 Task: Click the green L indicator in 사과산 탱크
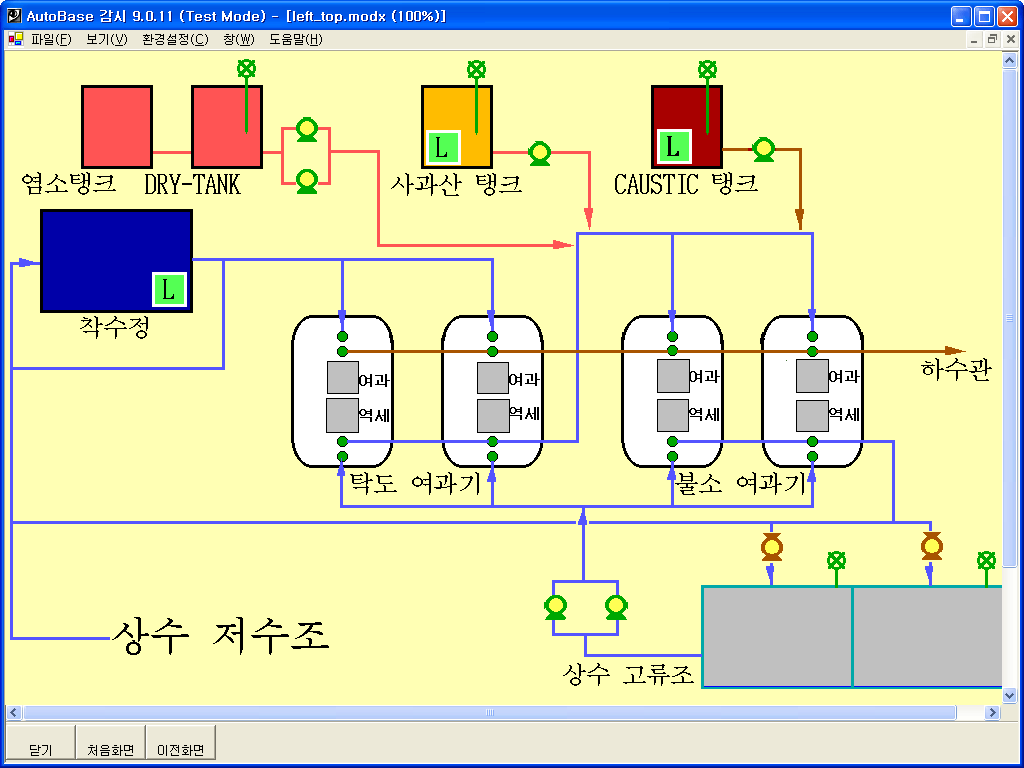[x=442, y=147]
